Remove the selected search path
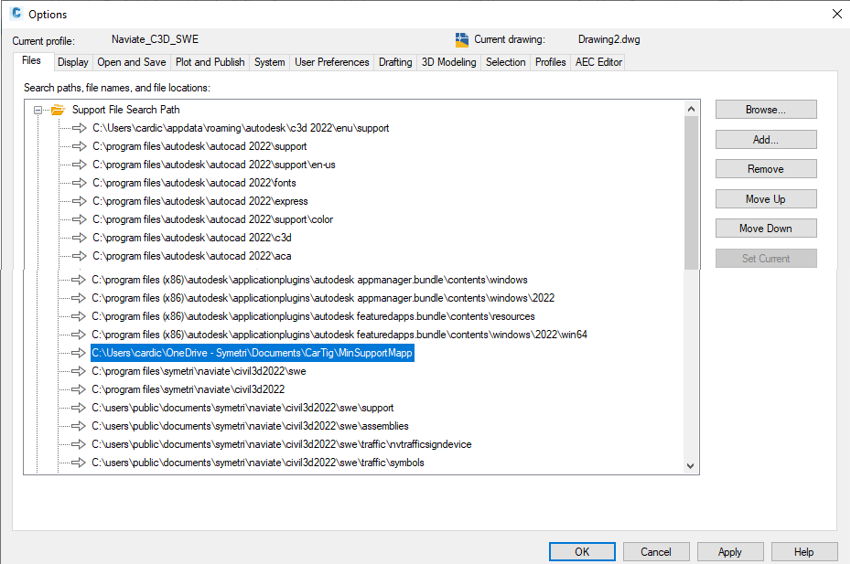This screenshot has width=850, height=564. pyautogui.click(x=765, y=169)
